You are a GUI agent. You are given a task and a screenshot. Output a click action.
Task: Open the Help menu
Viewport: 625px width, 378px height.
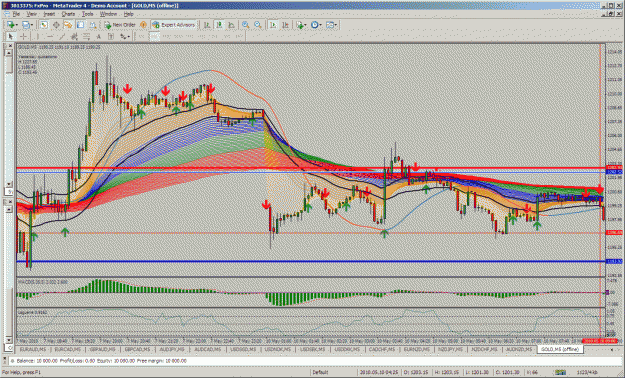click(128, 14)
